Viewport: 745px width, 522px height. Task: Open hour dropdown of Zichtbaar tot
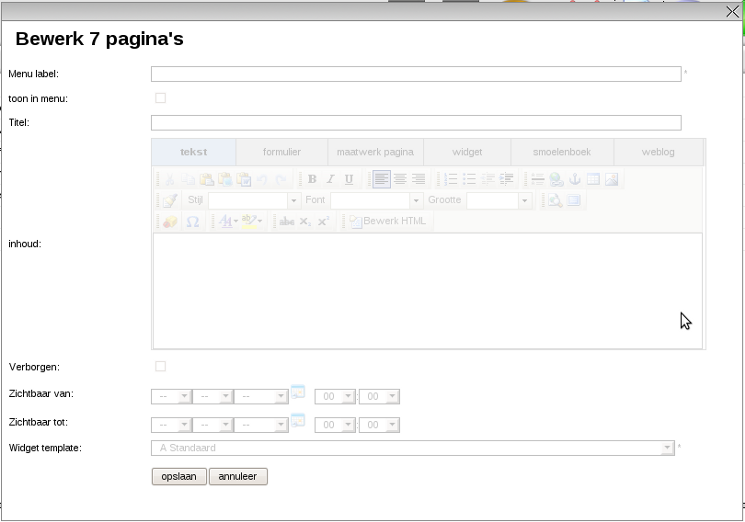pos(335,425)
